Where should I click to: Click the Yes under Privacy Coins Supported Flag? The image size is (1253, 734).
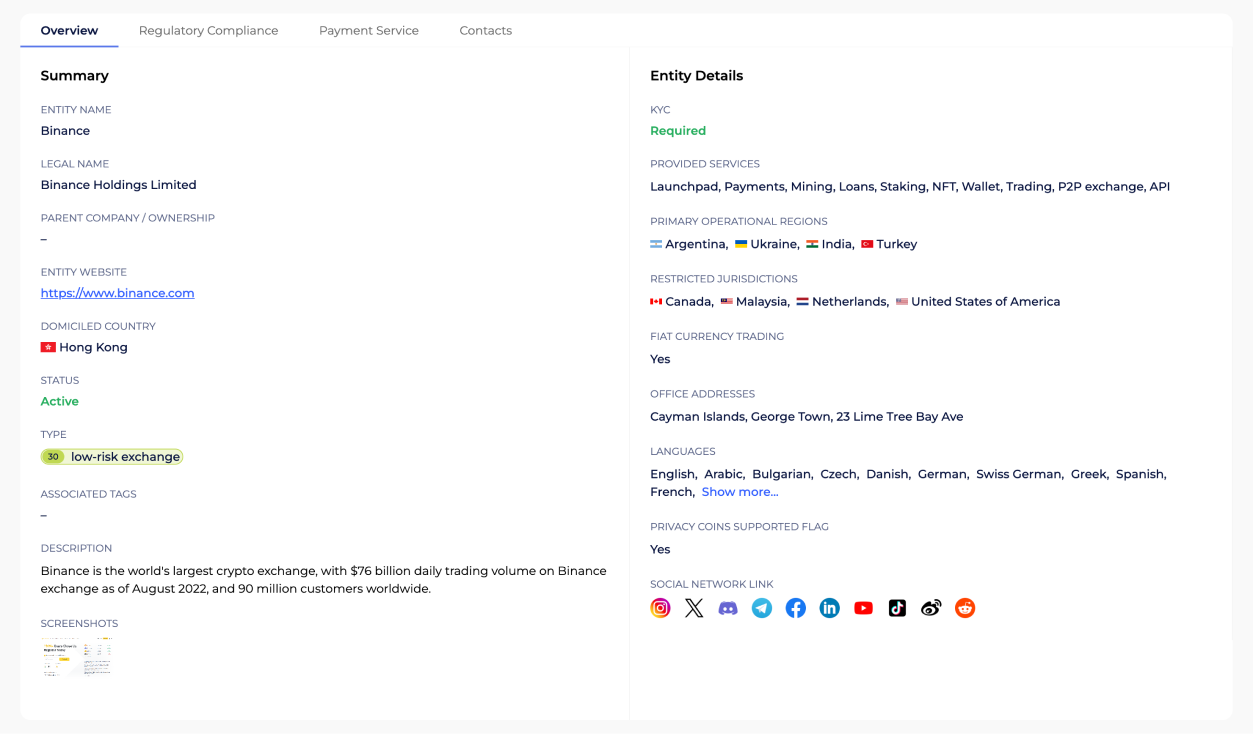click(660, 549)
